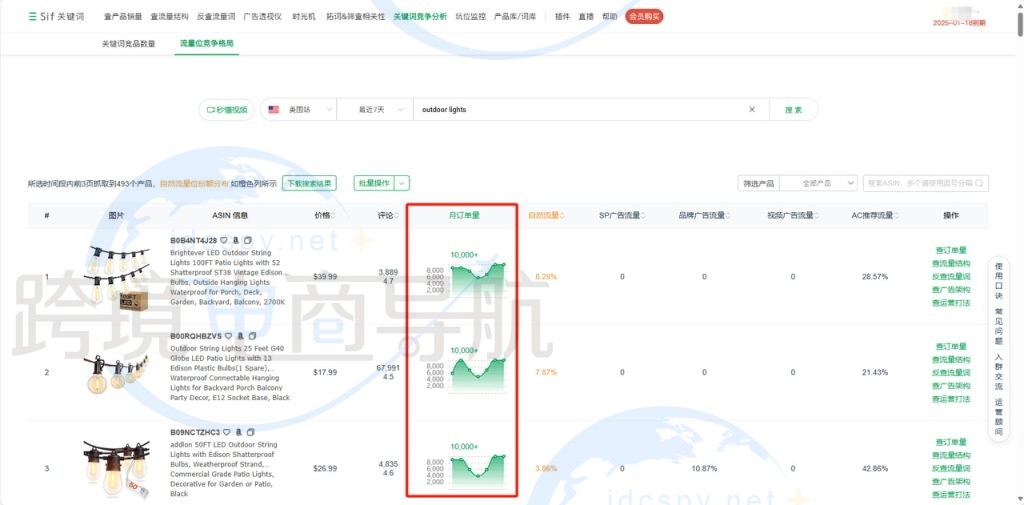Open 直播 in top navigation
The image size is (1024, 505).
(x=586, y=17)
